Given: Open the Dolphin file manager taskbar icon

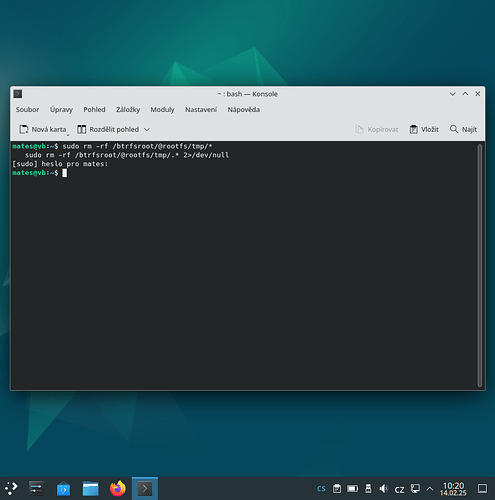Looking at the screenshot, I should pyautogui.click(x=91, y=489).
